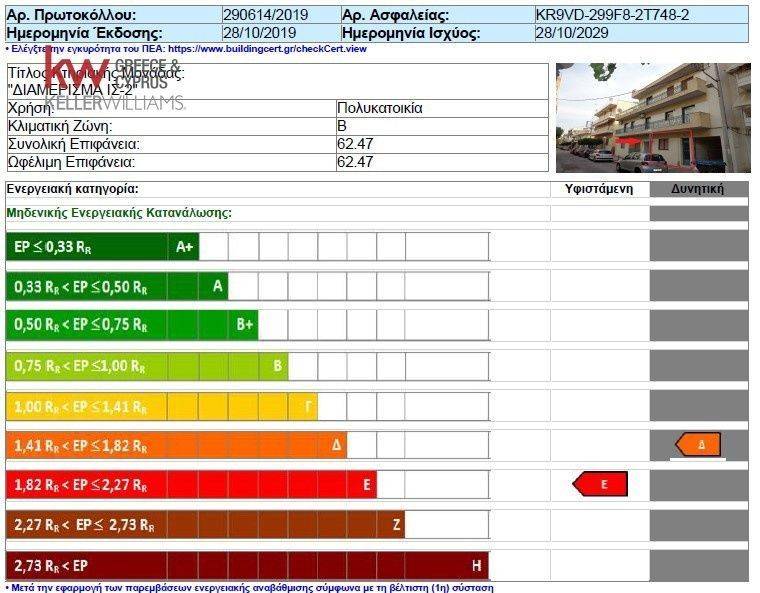
Task: Click the light green B class bar
Action: pos(147,366)
